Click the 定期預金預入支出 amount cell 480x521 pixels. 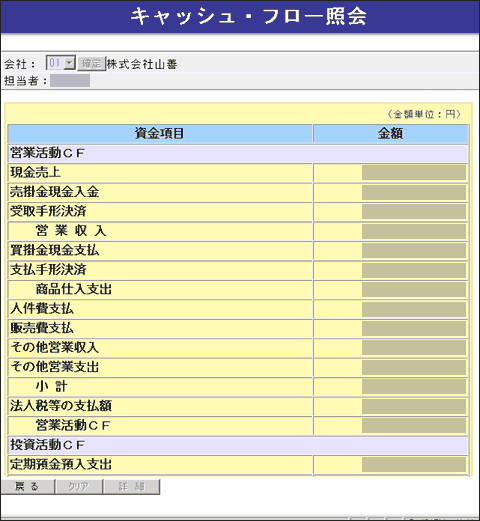point(414,464)
